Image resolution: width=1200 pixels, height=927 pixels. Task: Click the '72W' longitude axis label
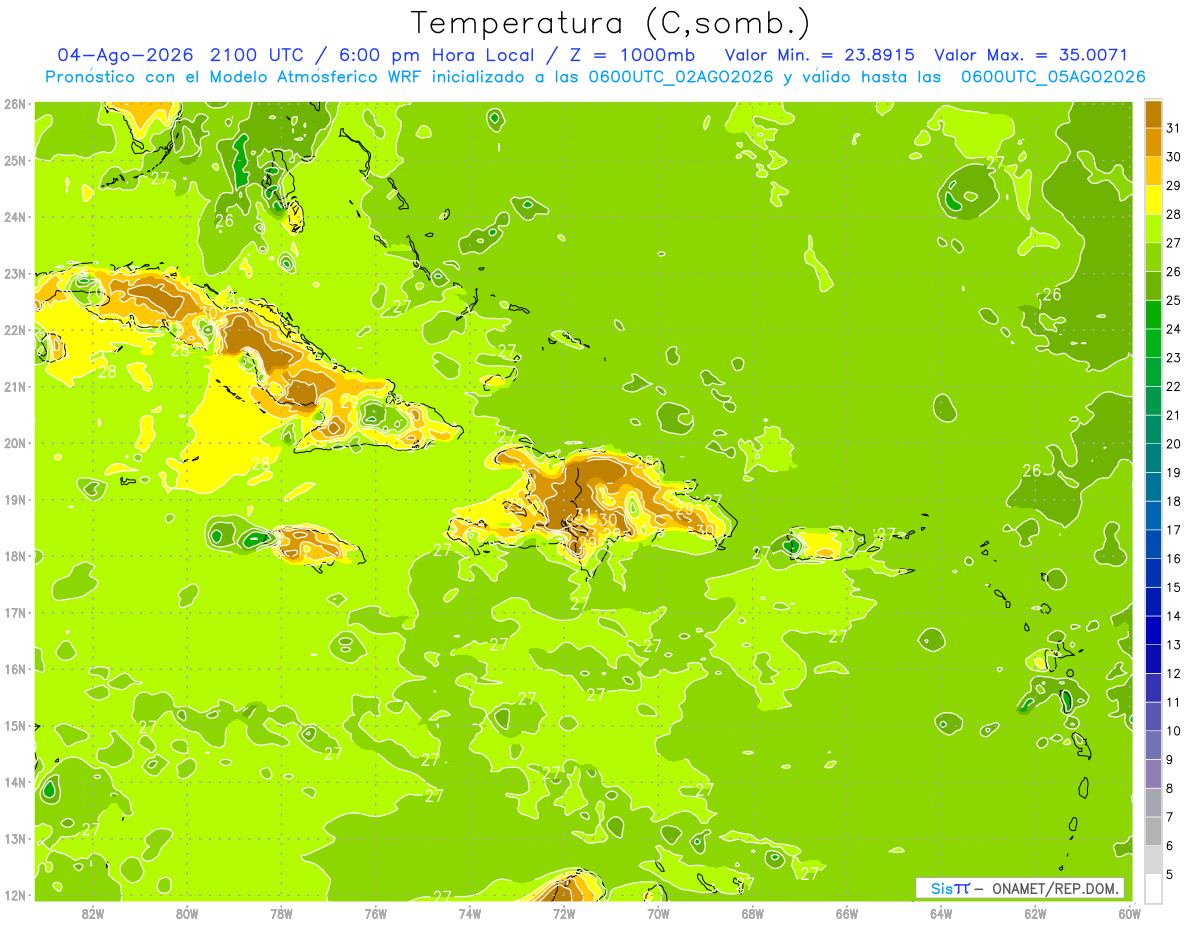(564, 913)
